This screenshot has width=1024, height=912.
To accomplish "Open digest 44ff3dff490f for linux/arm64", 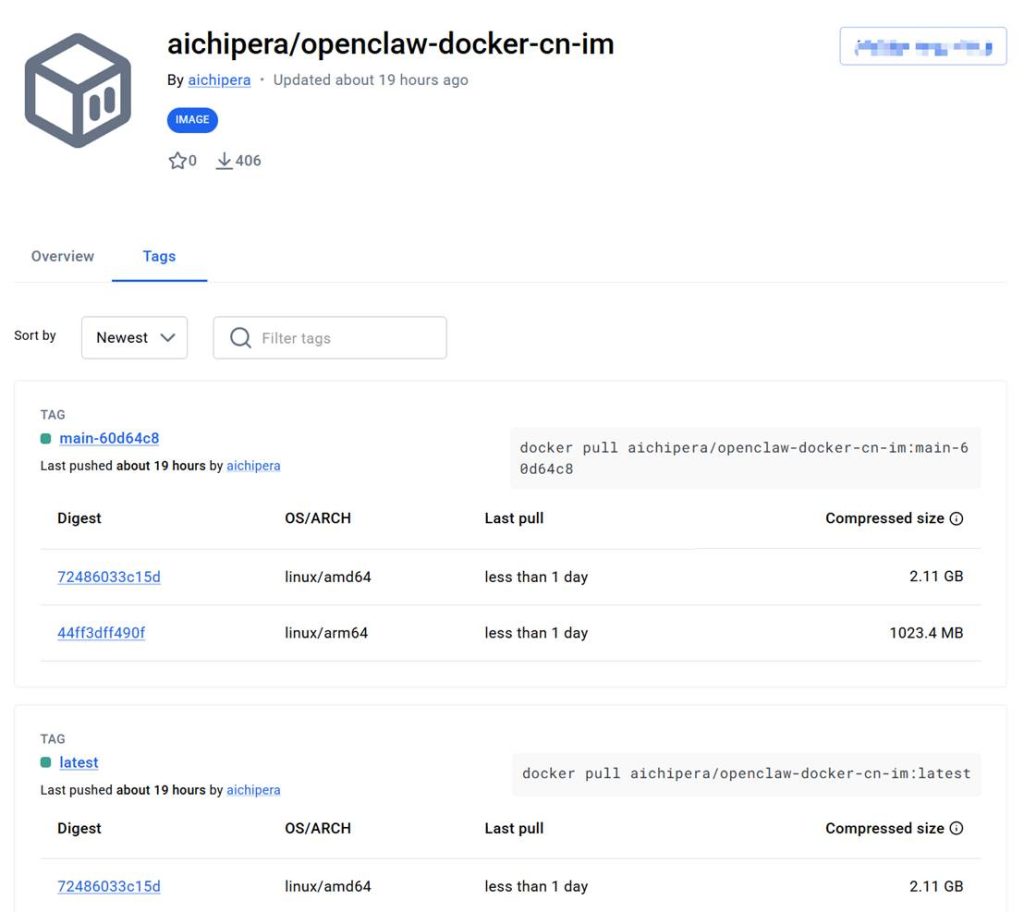I will 101,633.
